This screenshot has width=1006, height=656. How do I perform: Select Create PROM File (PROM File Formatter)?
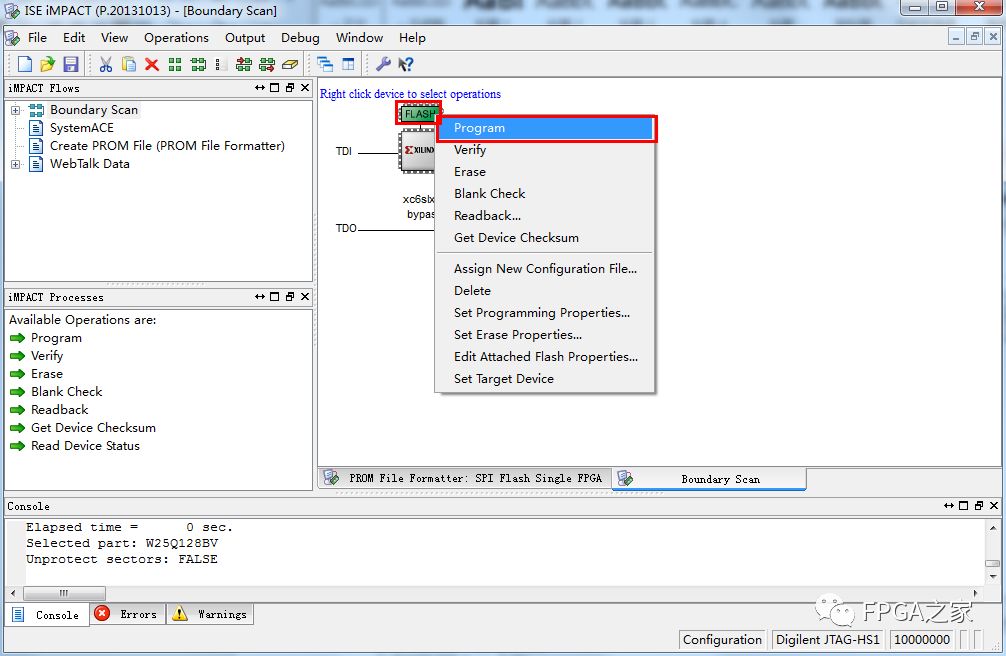(x=167, y=146)
